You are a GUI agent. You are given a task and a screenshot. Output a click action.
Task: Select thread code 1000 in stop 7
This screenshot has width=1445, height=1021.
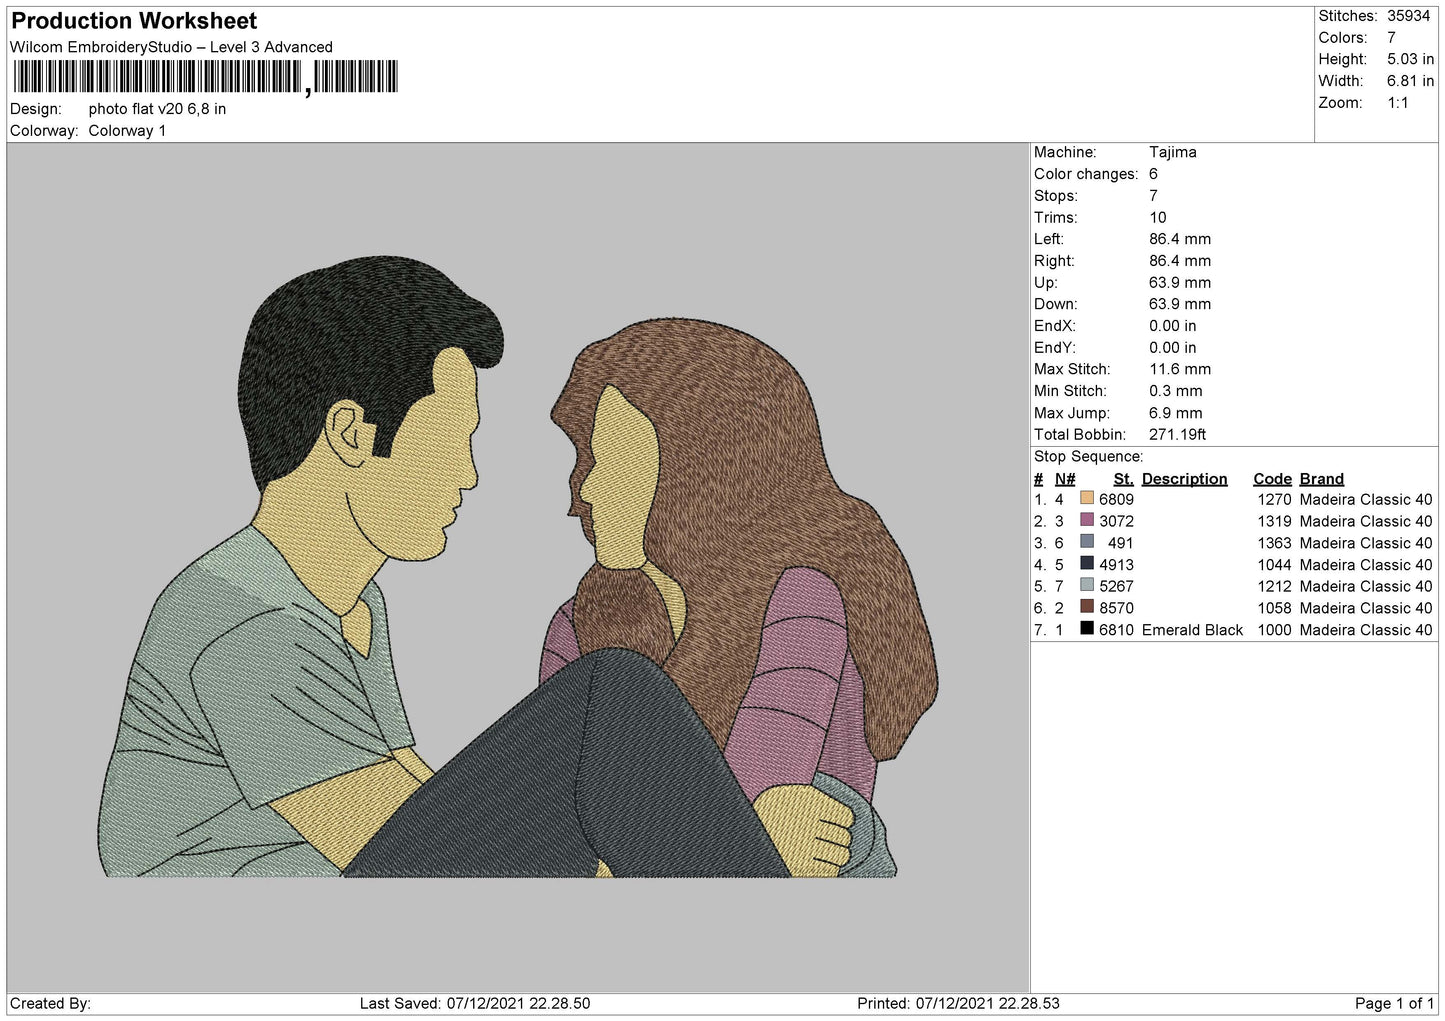click(x=1274, y=630)
